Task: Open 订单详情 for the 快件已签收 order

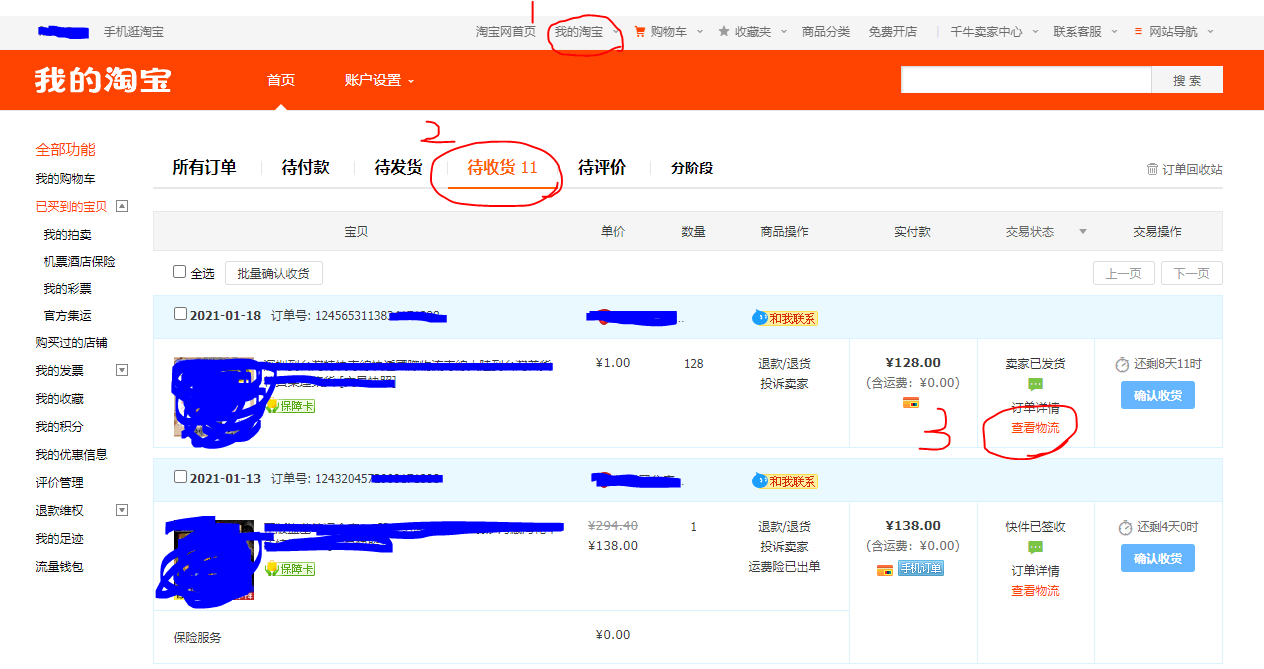Action: (x=1035, y=570)
